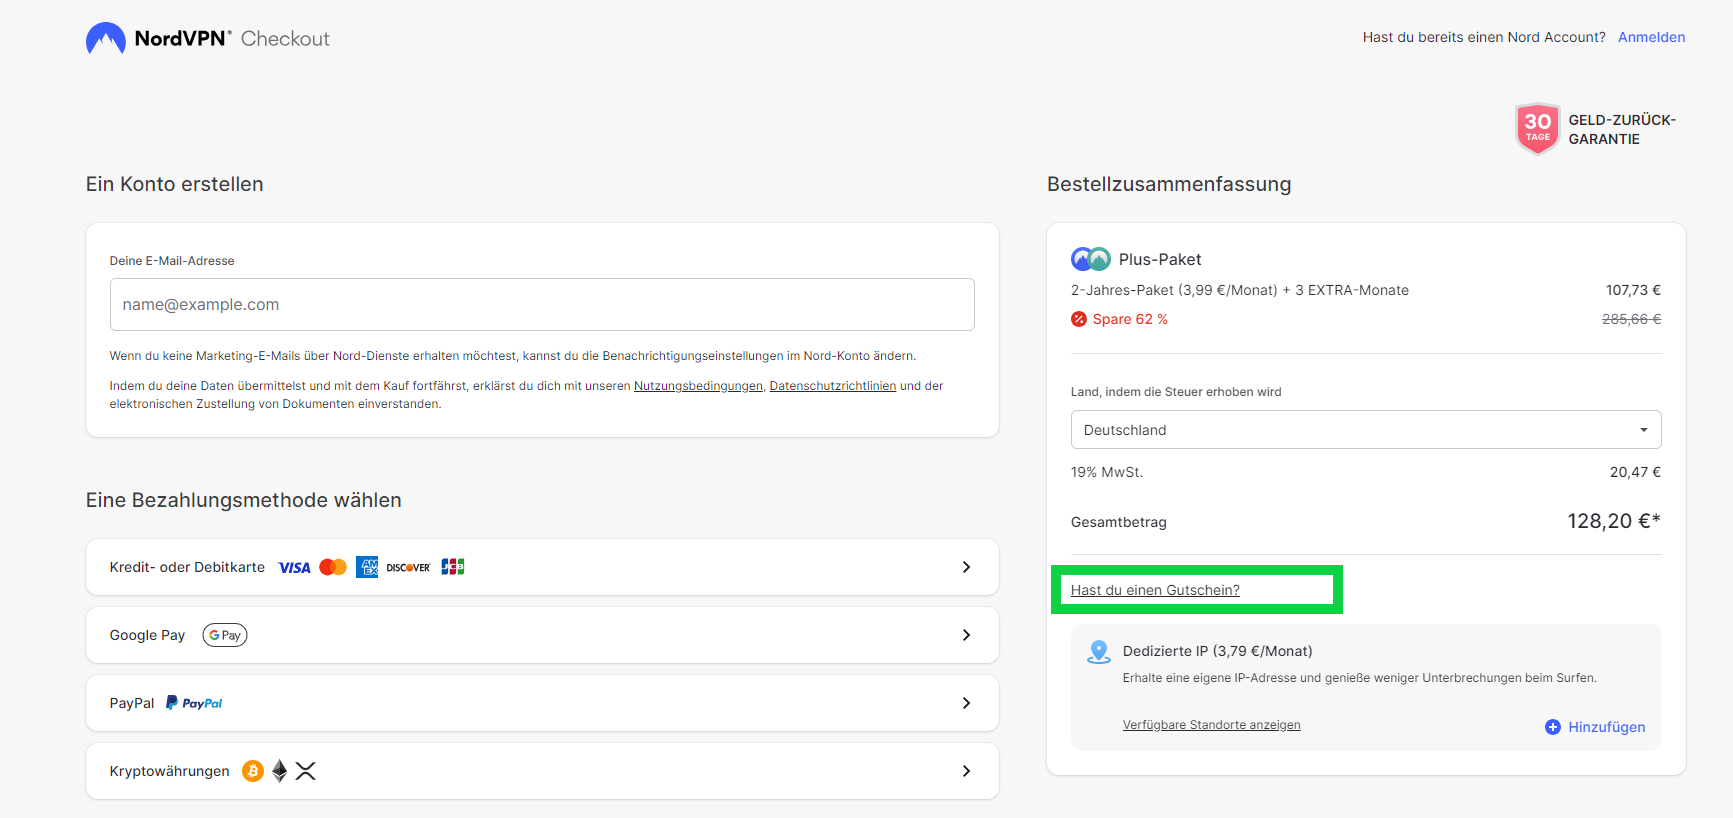Click the blue plus icon beside Hinzufügen
The width and height of the screenshot is (1733, 818).
pyautogui.click(x=1553, y=727)
